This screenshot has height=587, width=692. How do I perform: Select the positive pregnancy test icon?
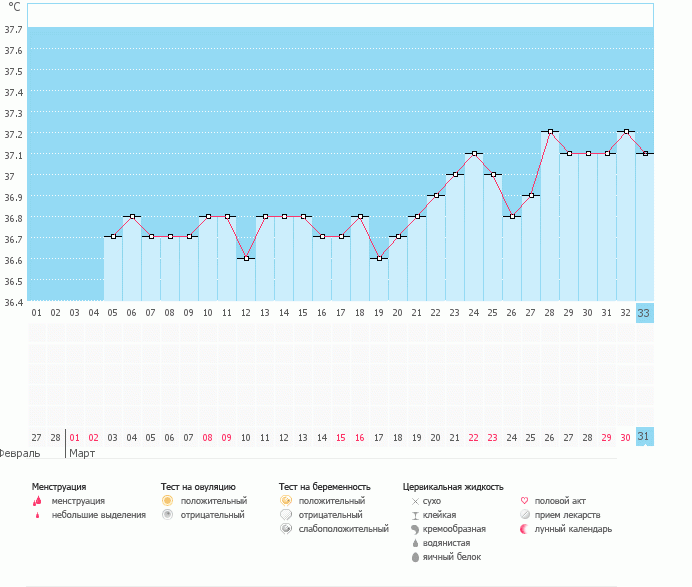pyautogui.click(x=286, y=500)
